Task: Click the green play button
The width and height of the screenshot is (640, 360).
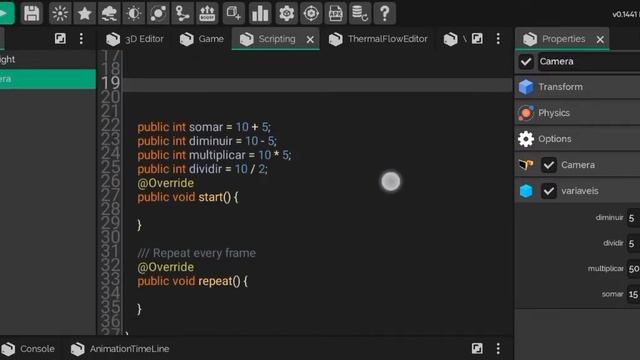Action: coord(6,13)
